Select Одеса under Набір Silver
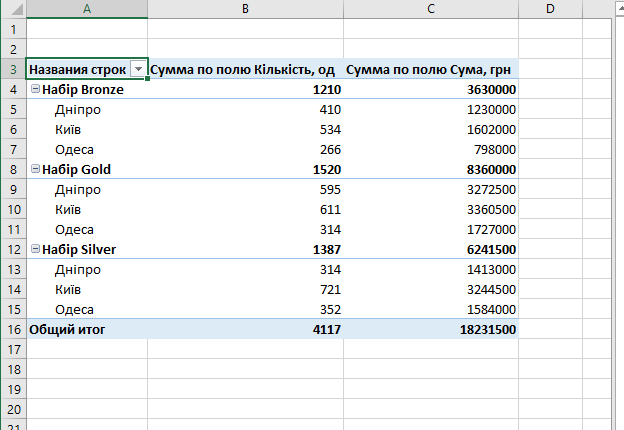 (x=87, y=309)
